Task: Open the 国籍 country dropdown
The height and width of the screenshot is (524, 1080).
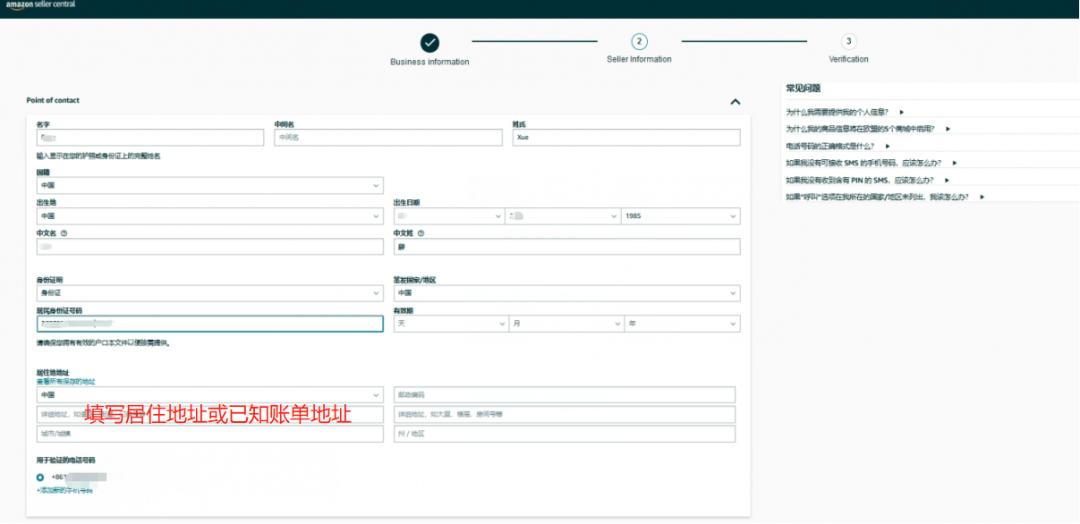Action: (209, 186)
